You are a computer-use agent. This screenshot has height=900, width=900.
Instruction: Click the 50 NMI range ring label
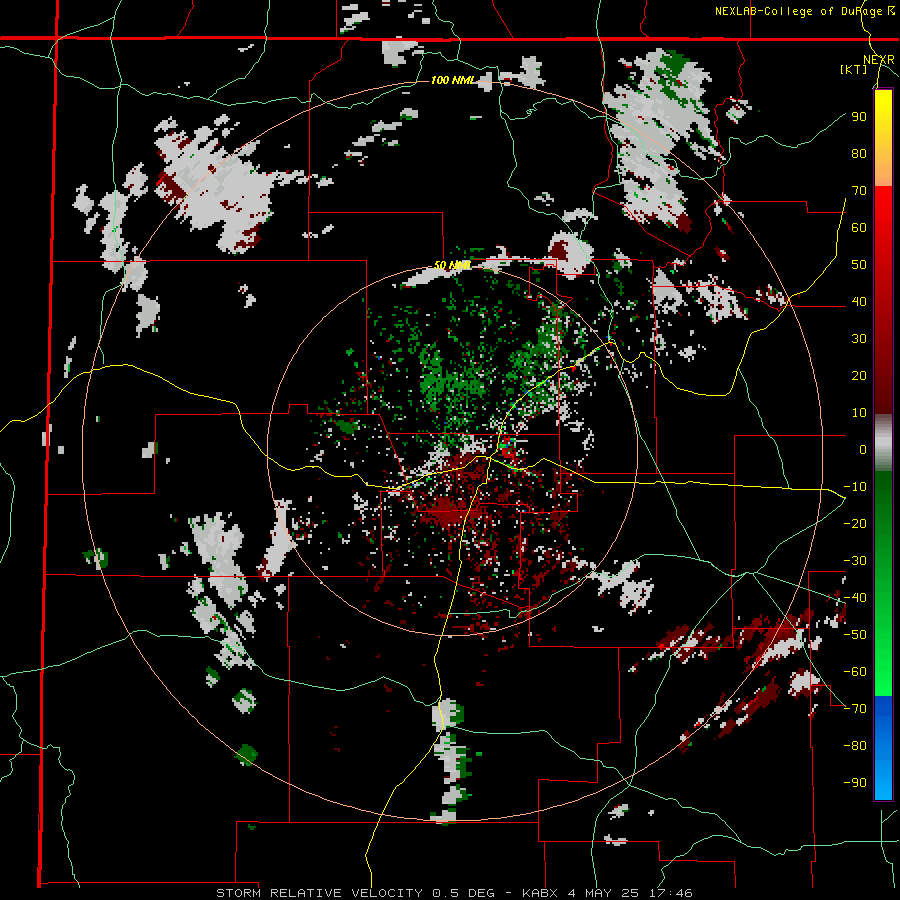(452, 265)
